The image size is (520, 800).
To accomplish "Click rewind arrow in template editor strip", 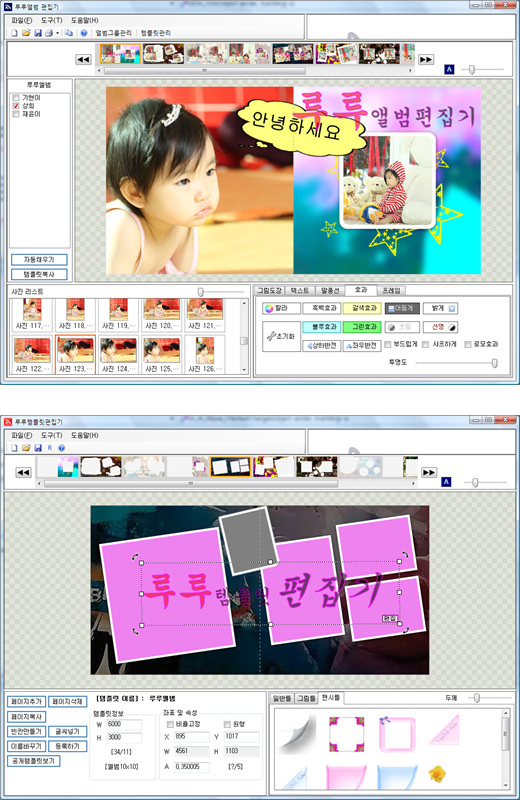I will pyautogui.click(x=23, y=472).
